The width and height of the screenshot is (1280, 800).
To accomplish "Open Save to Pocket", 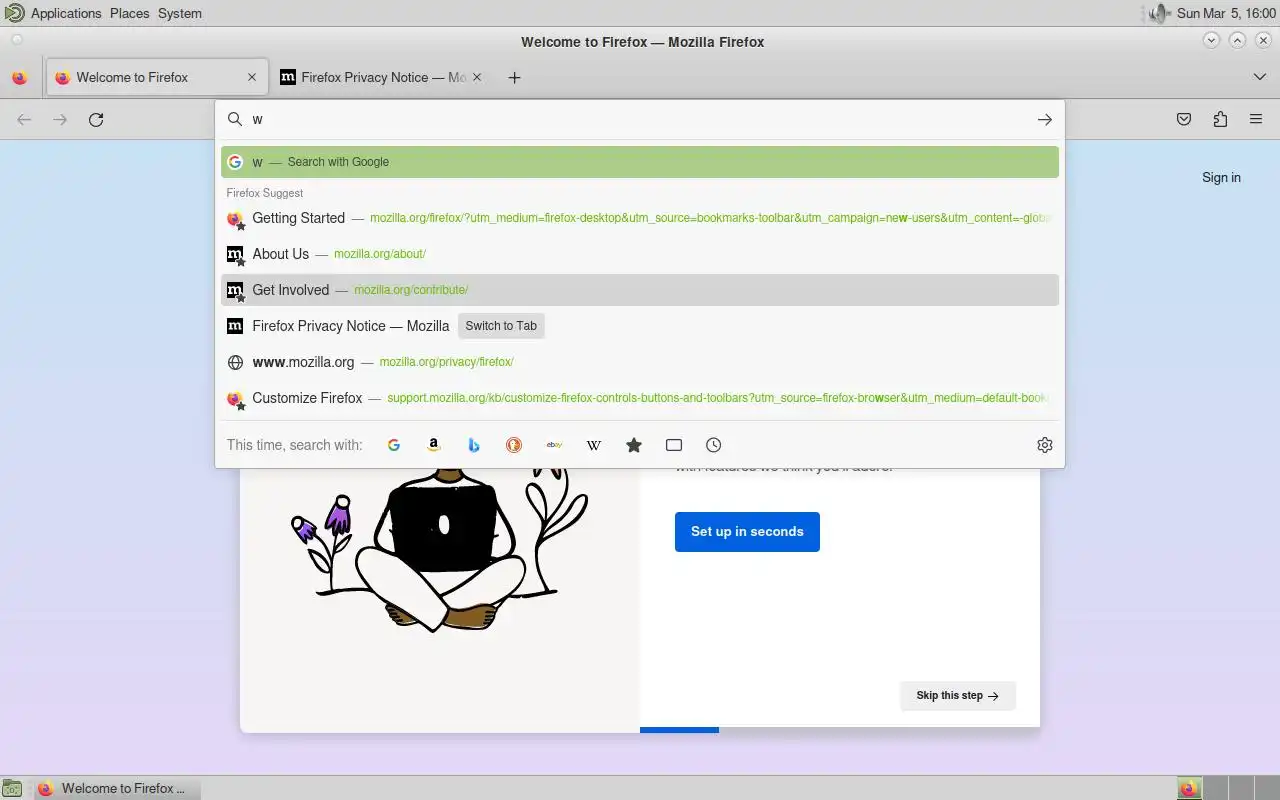I will (1184, 120).
